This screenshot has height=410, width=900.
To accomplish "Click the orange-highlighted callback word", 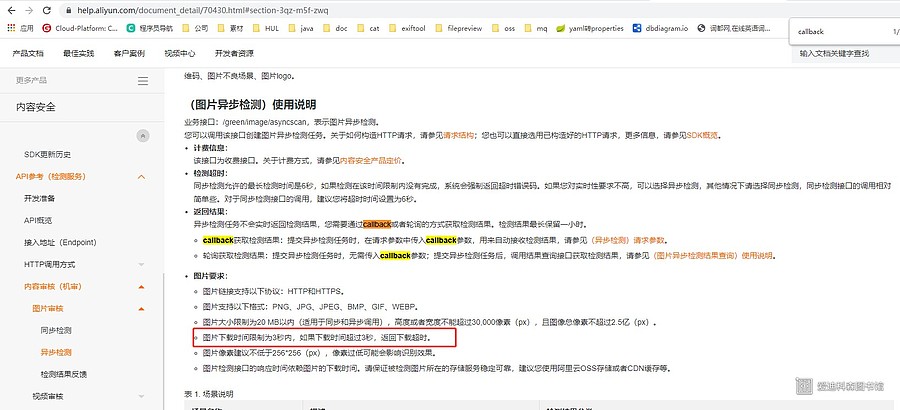I will pyautogui.click(x=377, y=224).
